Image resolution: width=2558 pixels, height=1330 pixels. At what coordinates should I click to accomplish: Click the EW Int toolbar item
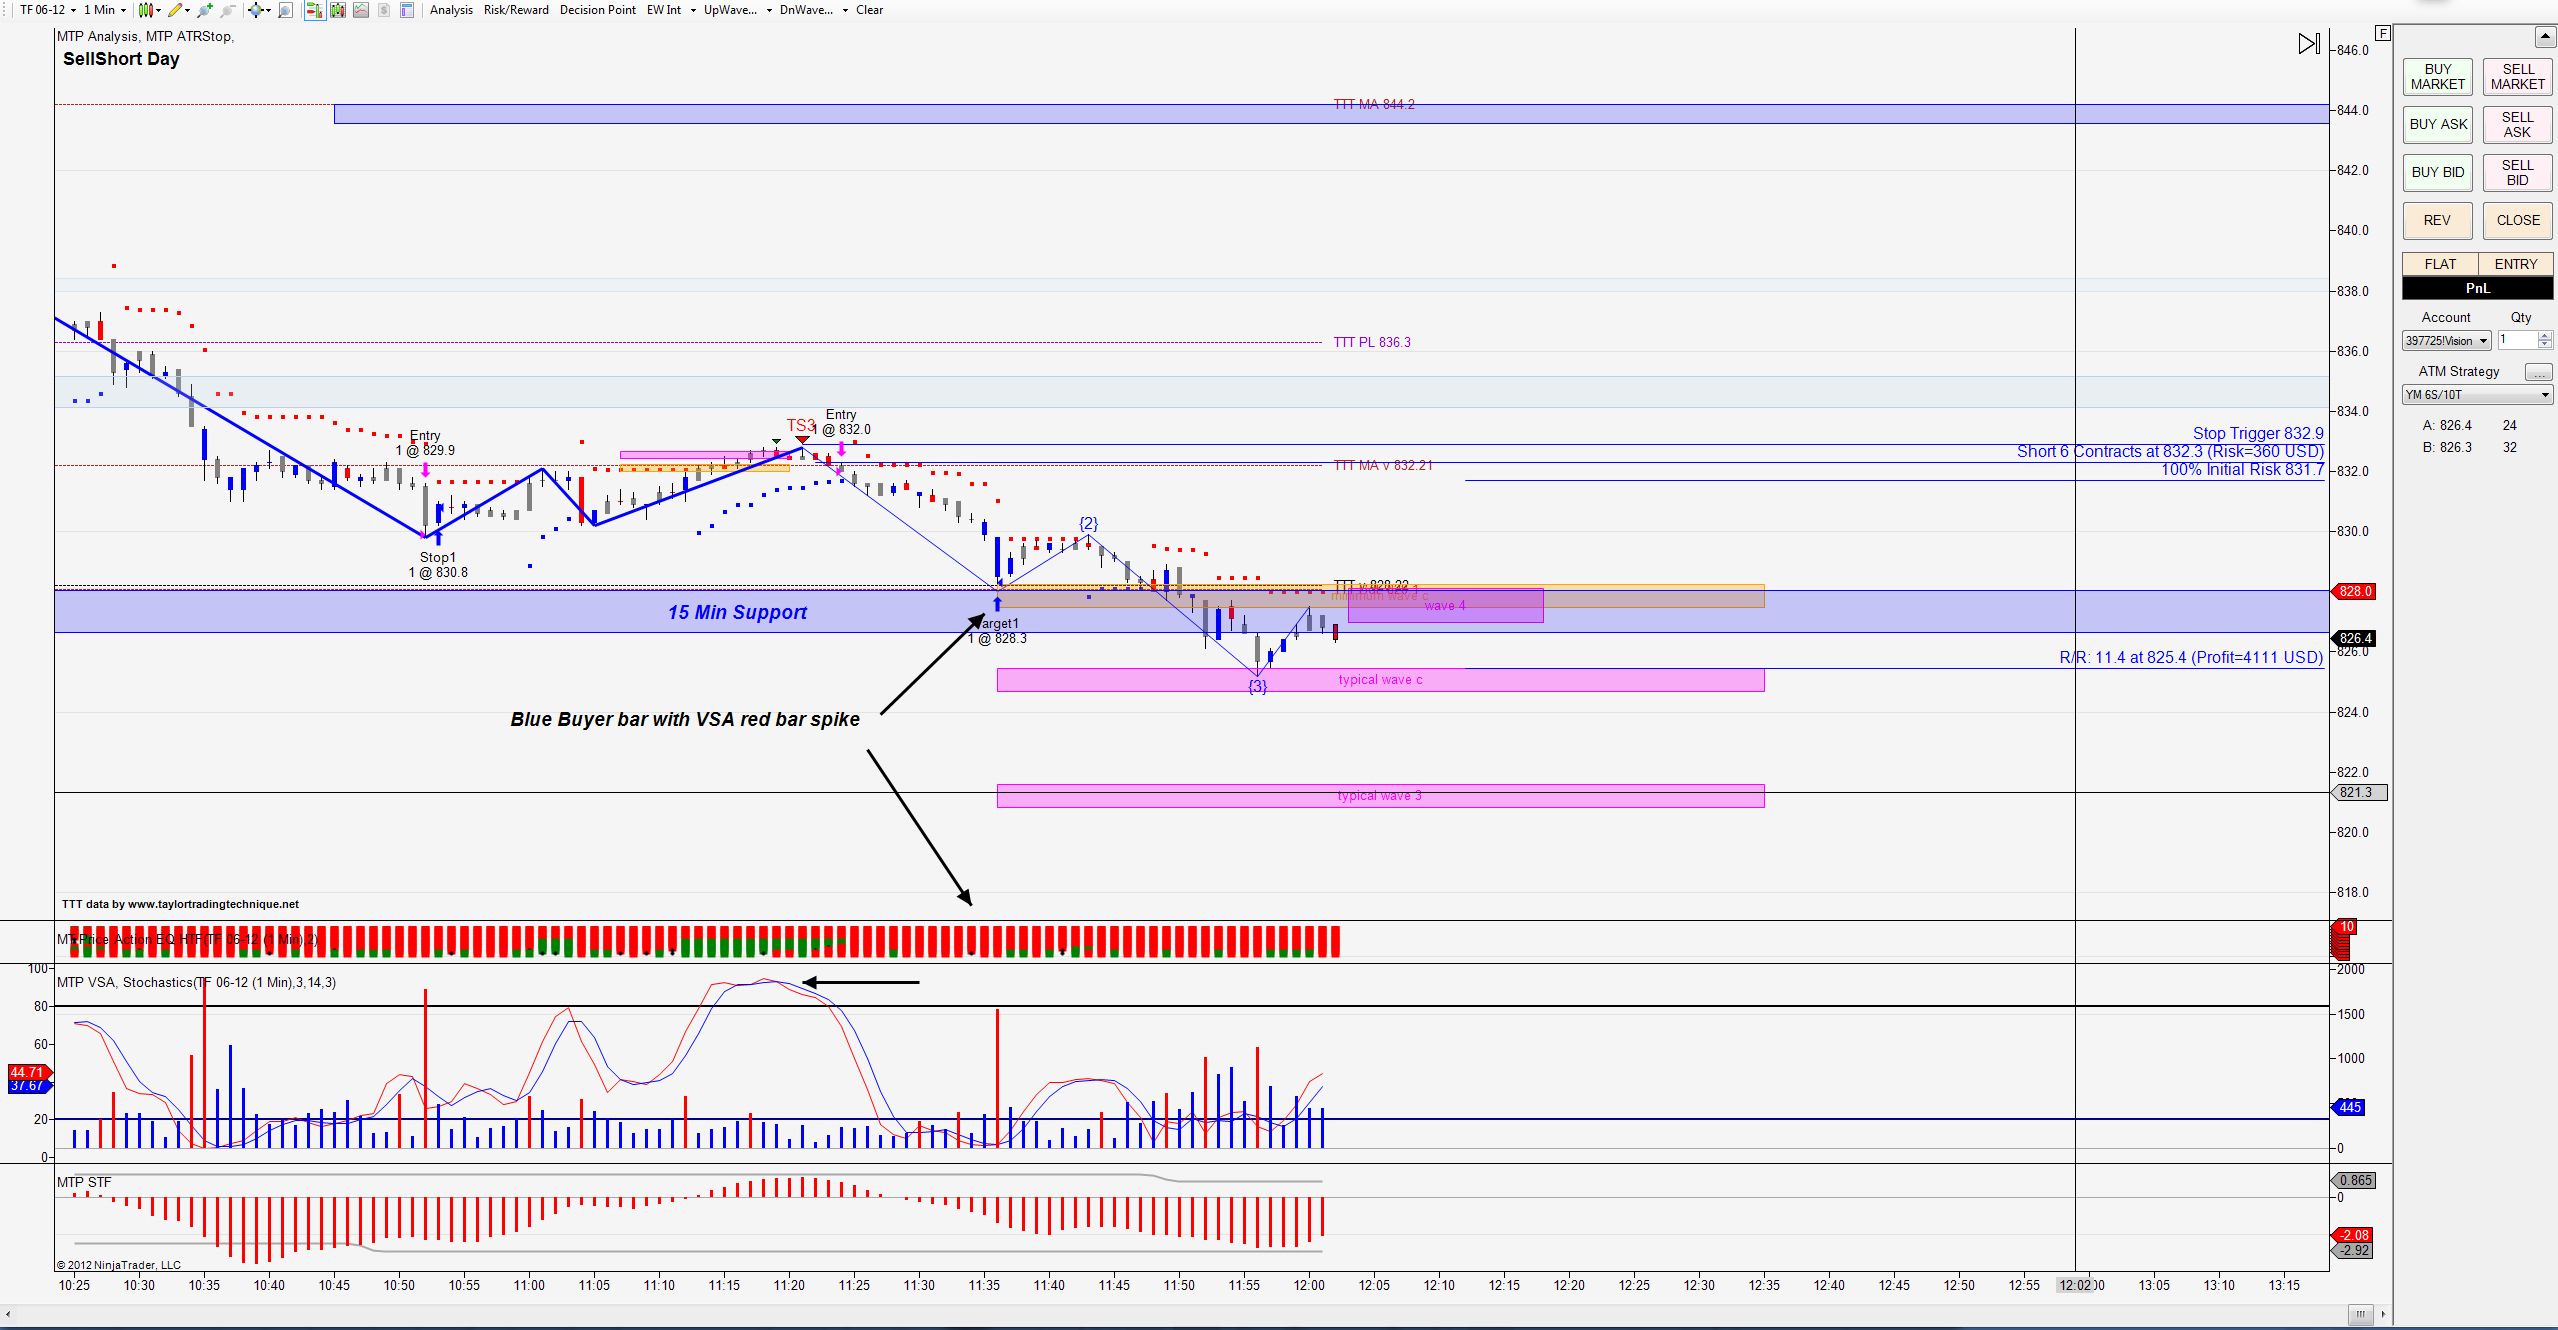coord(664,10)
